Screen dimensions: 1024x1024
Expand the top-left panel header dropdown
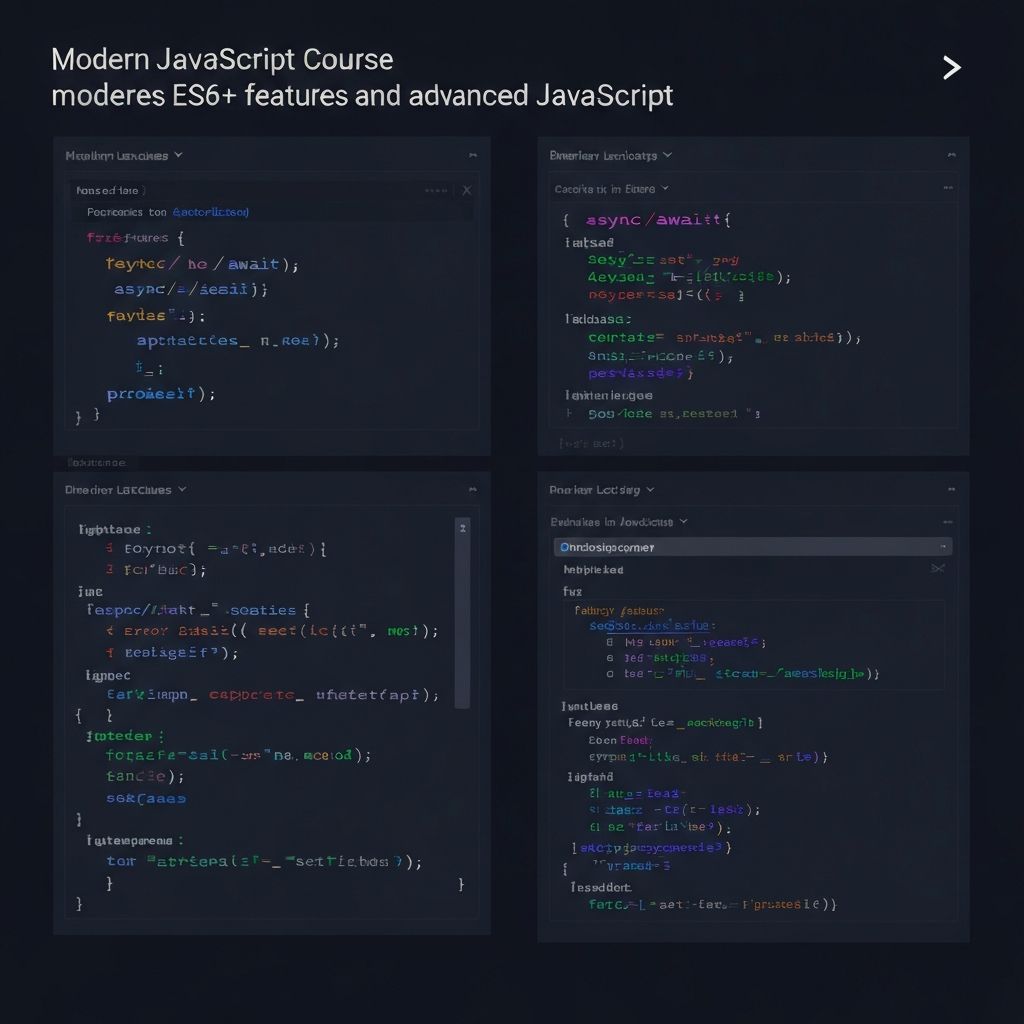(x=176, y=155)
